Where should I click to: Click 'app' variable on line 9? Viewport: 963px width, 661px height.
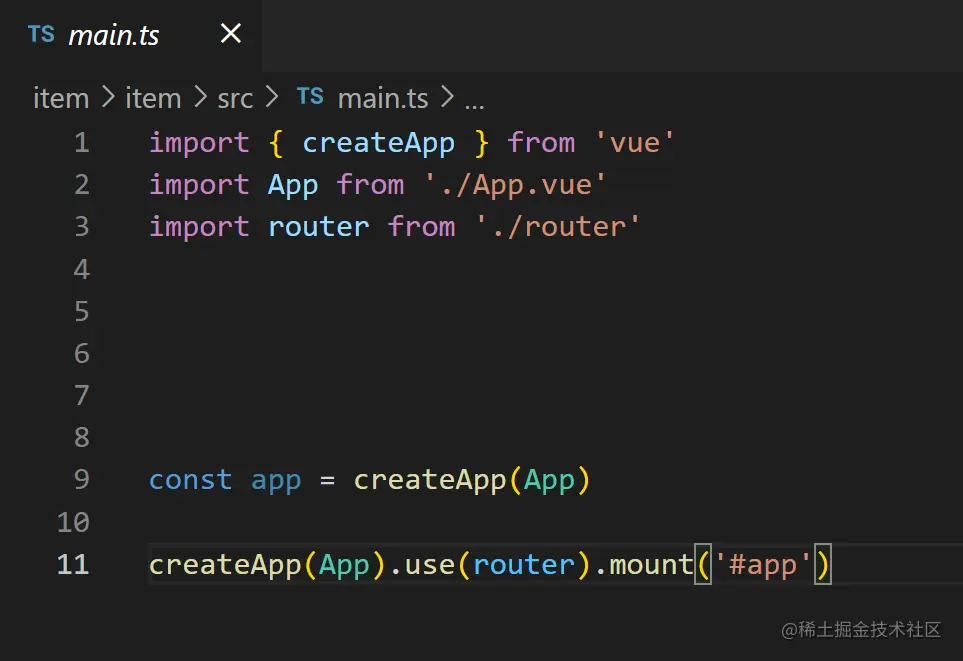click(276, 481)
